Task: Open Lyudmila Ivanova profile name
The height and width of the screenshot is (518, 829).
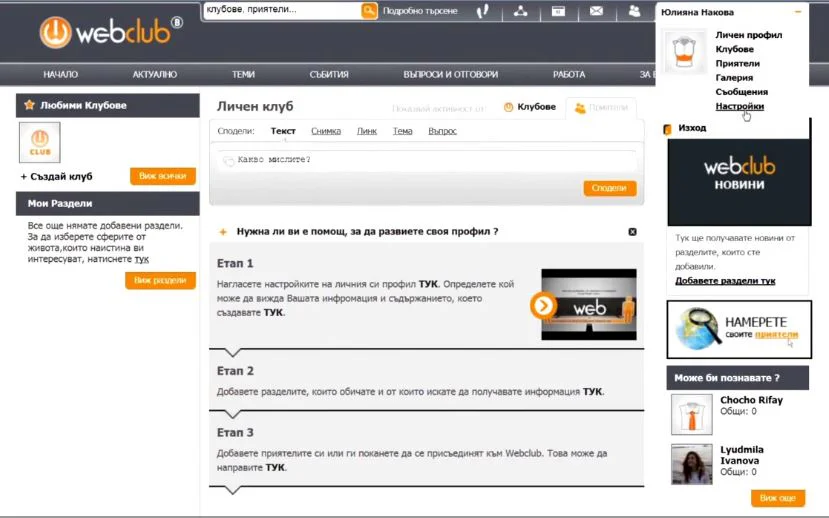Action: click(742, 455)
